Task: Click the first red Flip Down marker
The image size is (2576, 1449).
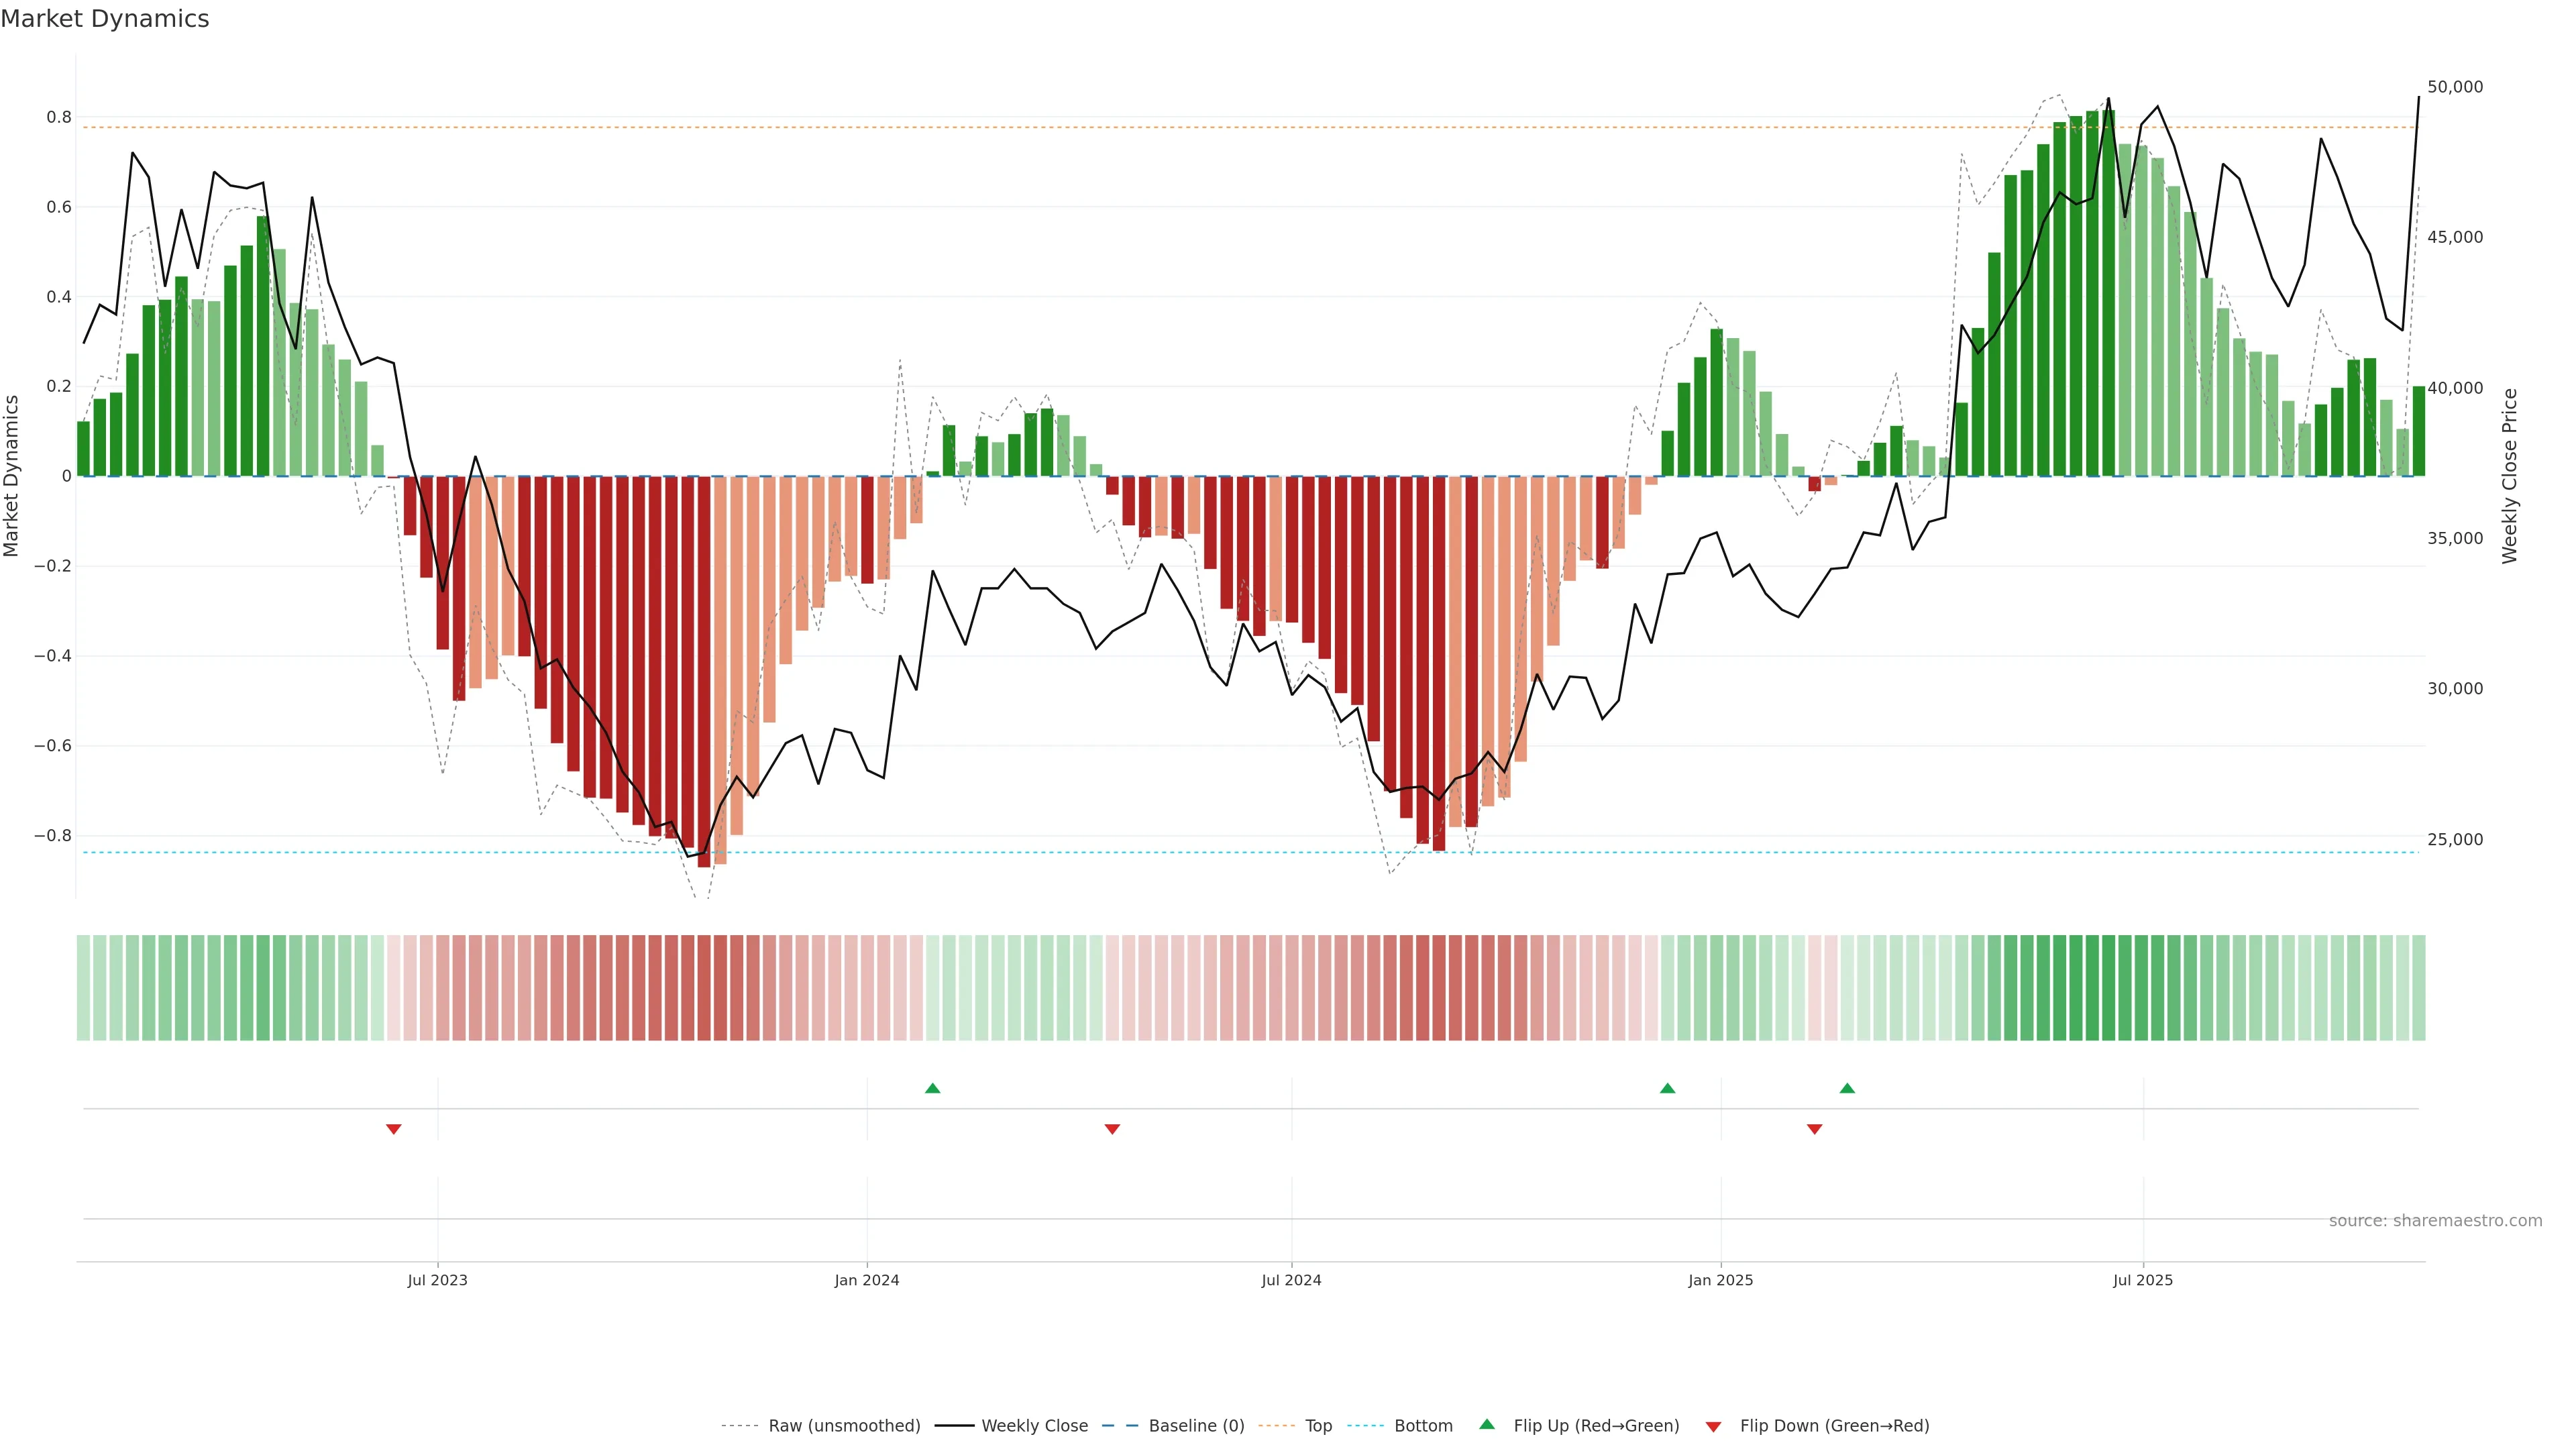Action: coord(394,1129)
